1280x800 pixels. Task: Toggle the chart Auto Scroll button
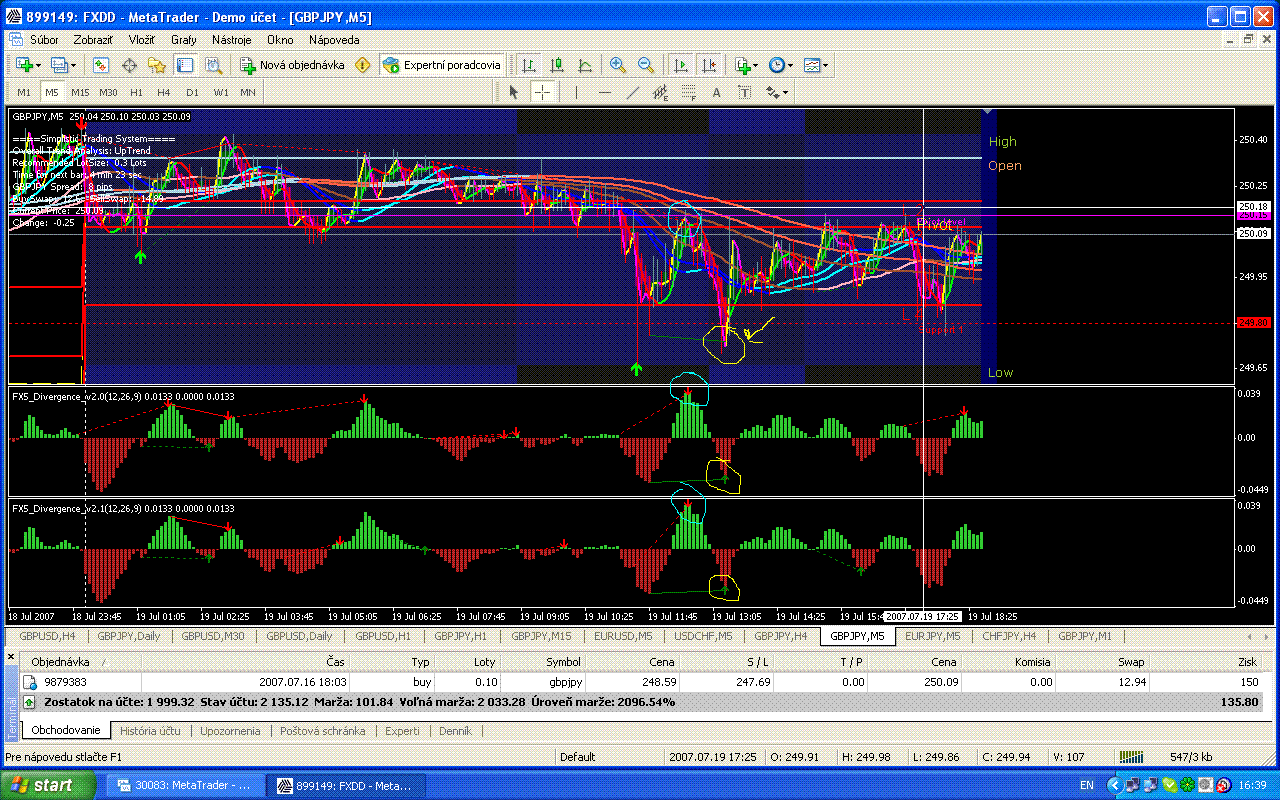[681, 65]
